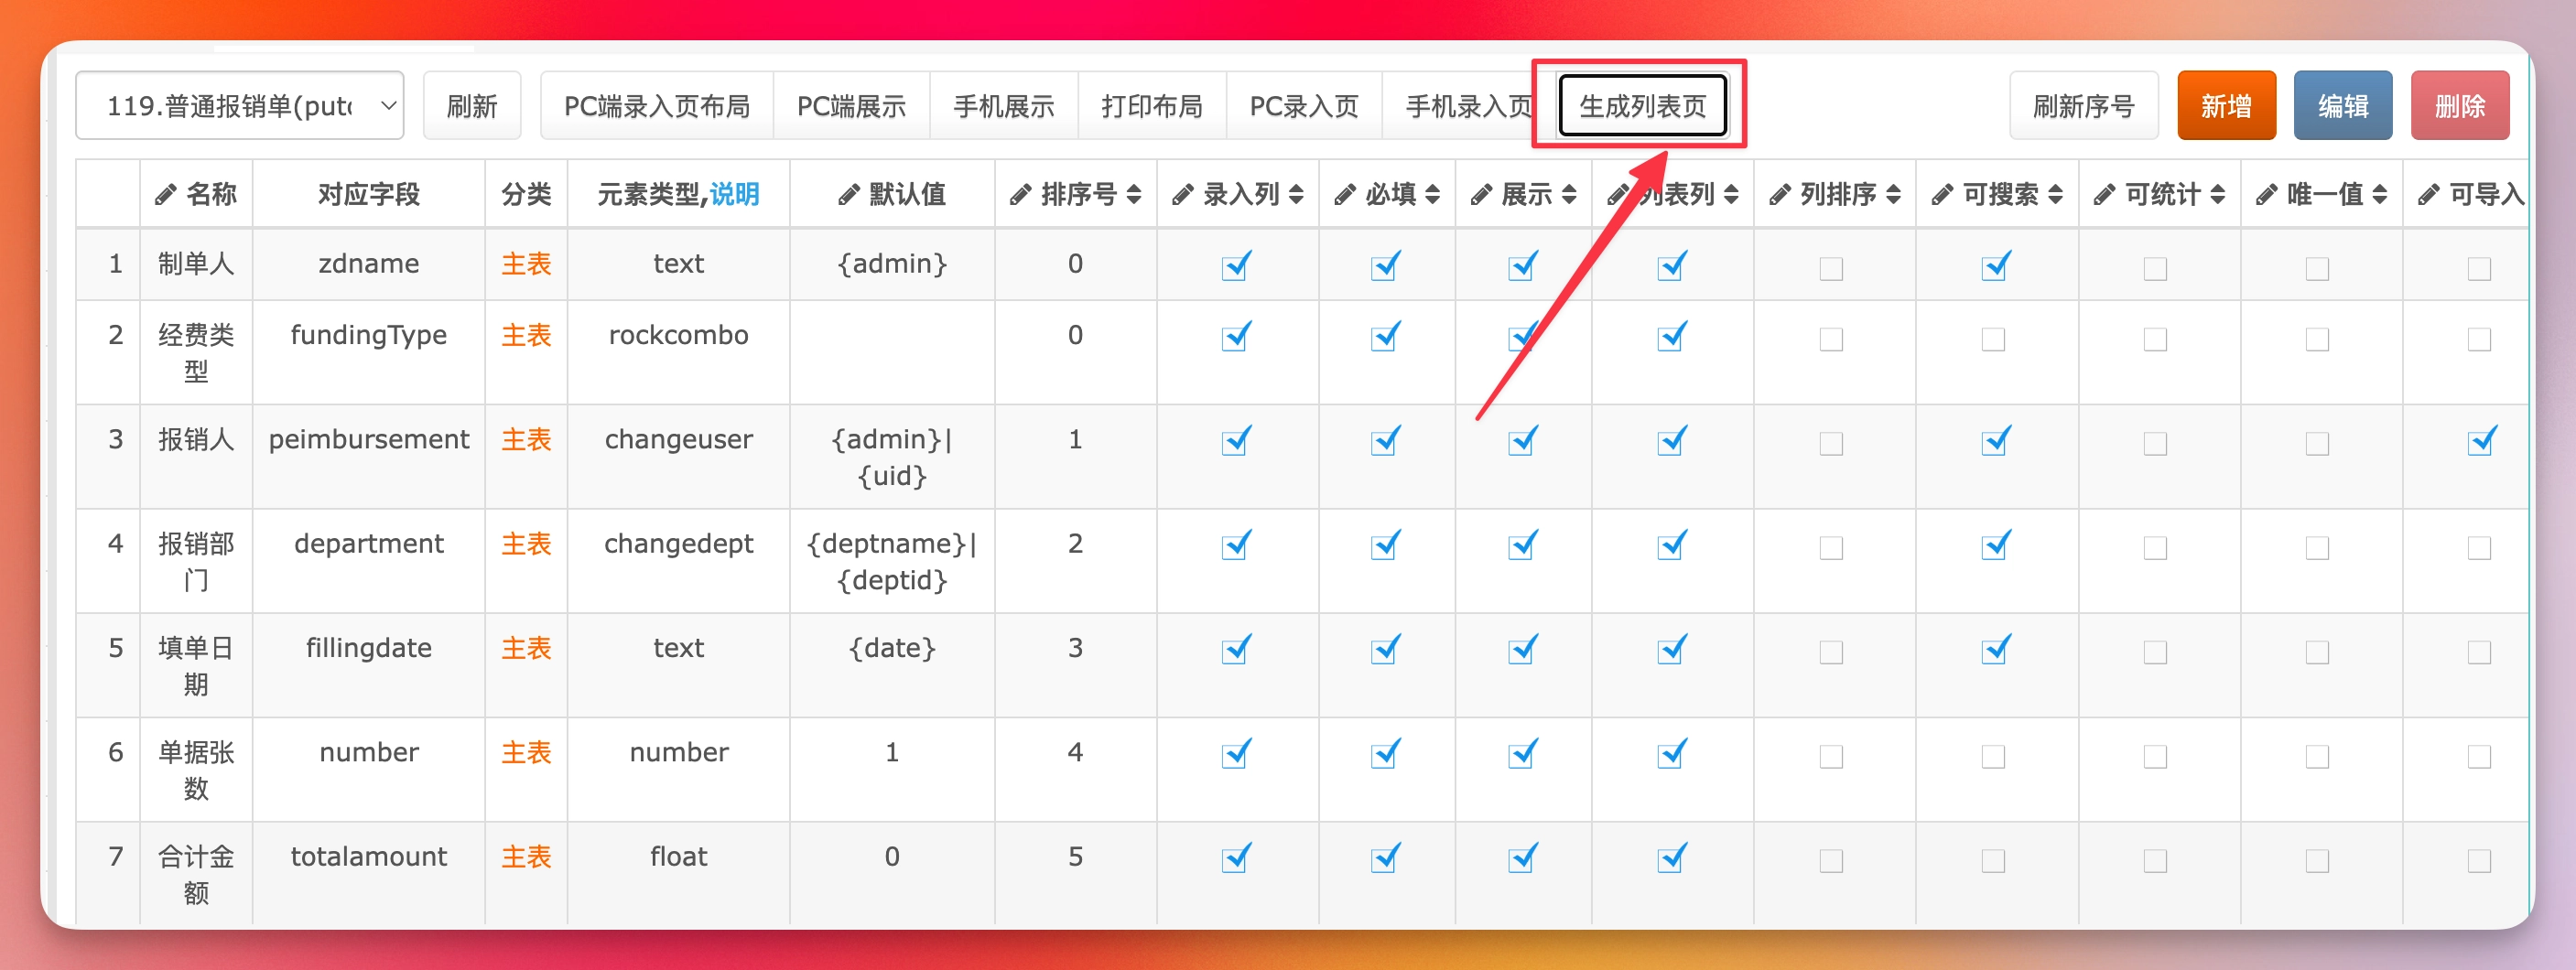Sort by 必填 using its sort arrows
2576x970 pixels.
point(1432,195)
